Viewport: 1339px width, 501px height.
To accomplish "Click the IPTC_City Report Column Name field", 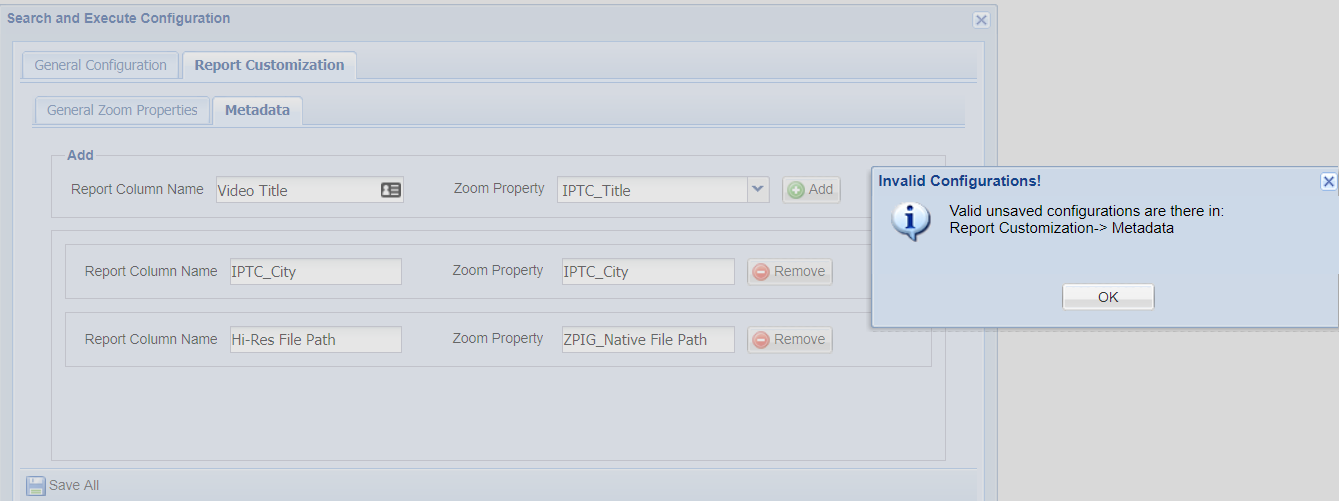I will tap(315, 272).
